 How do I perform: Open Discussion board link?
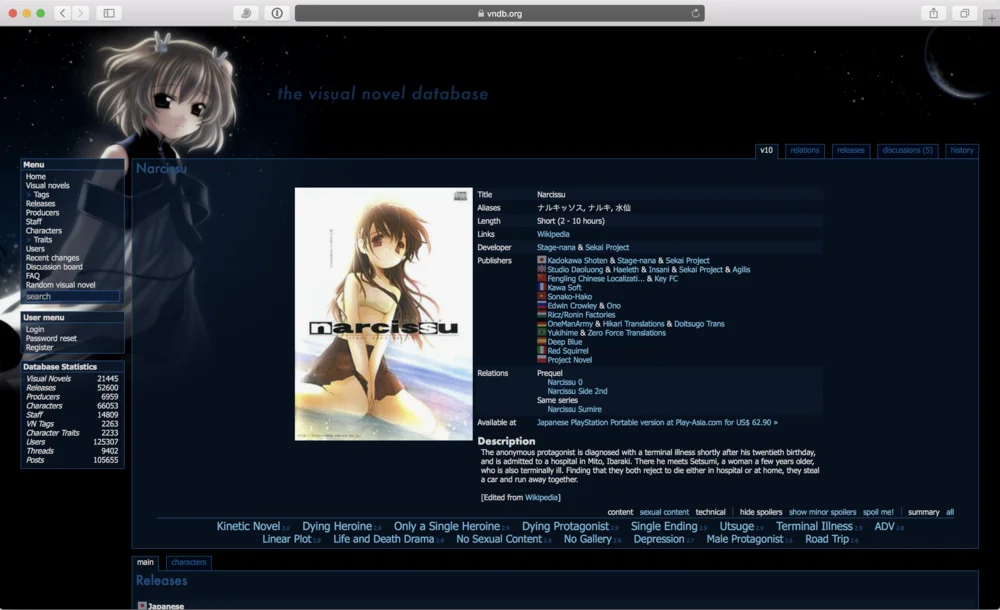(x=54, y=267)
